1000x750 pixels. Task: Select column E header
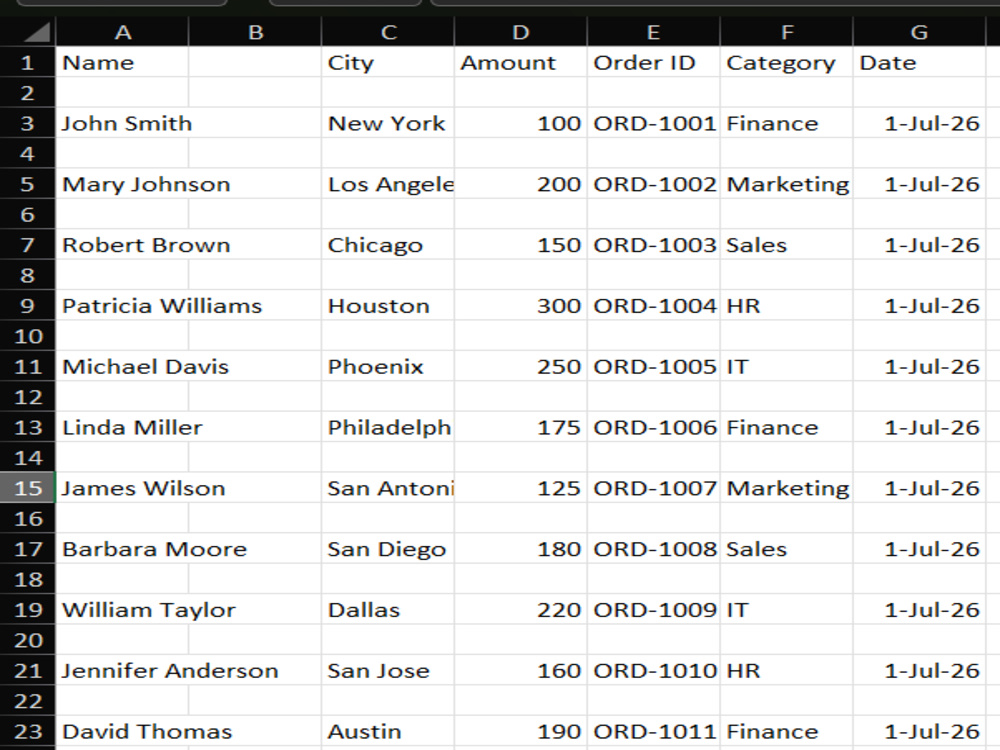(653, 32)
